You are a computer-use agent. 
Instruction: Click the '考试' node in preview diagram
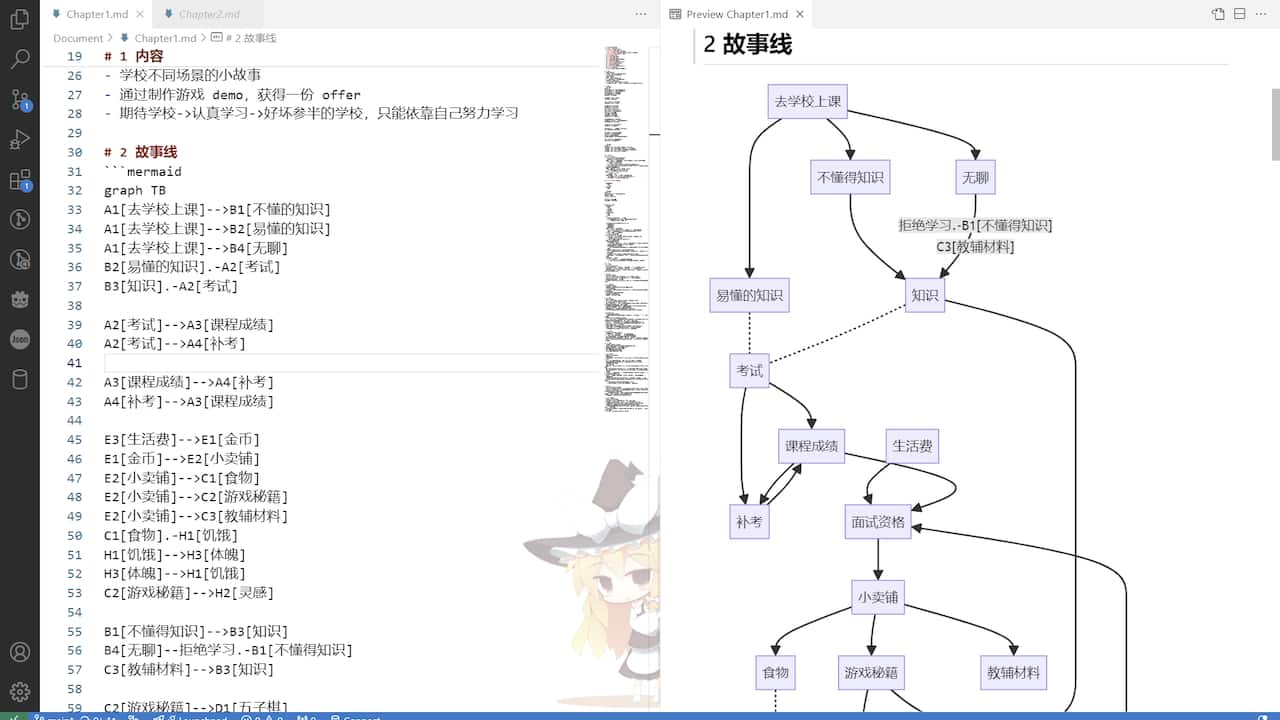point(750,371)
